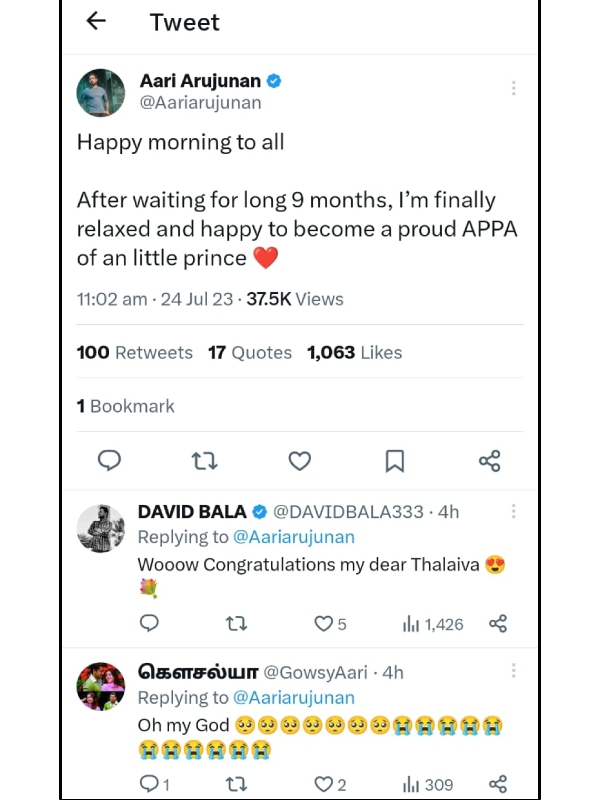Reply to Aari Arujunan's main tweet
This screenshot has height=800, width=600.
point(109,460)
